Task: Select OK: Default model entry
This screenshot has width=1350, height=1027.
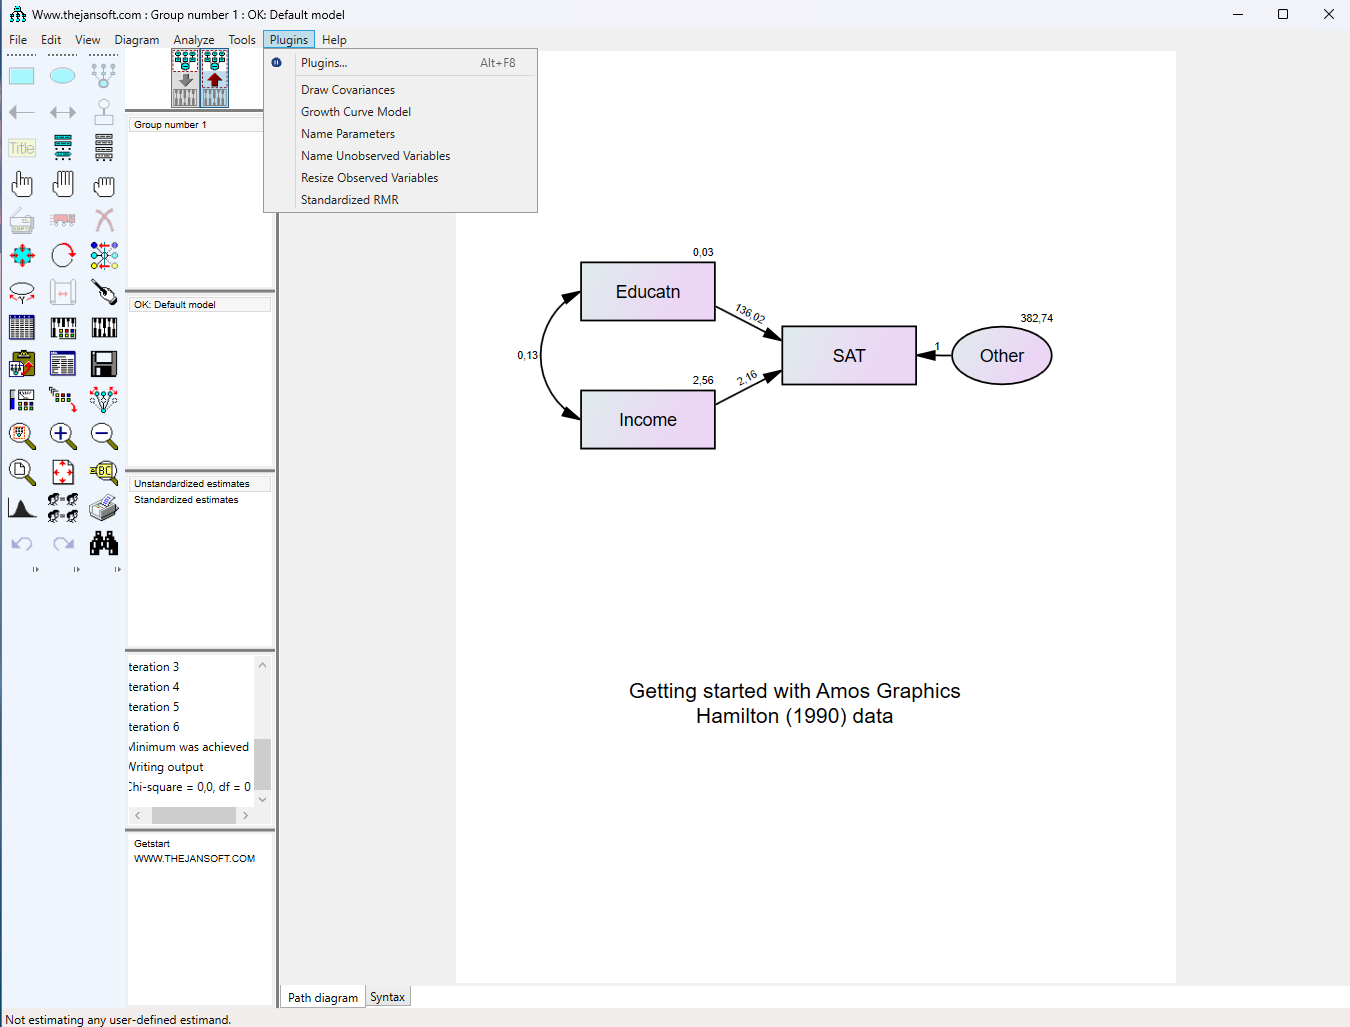Action: 200,305
